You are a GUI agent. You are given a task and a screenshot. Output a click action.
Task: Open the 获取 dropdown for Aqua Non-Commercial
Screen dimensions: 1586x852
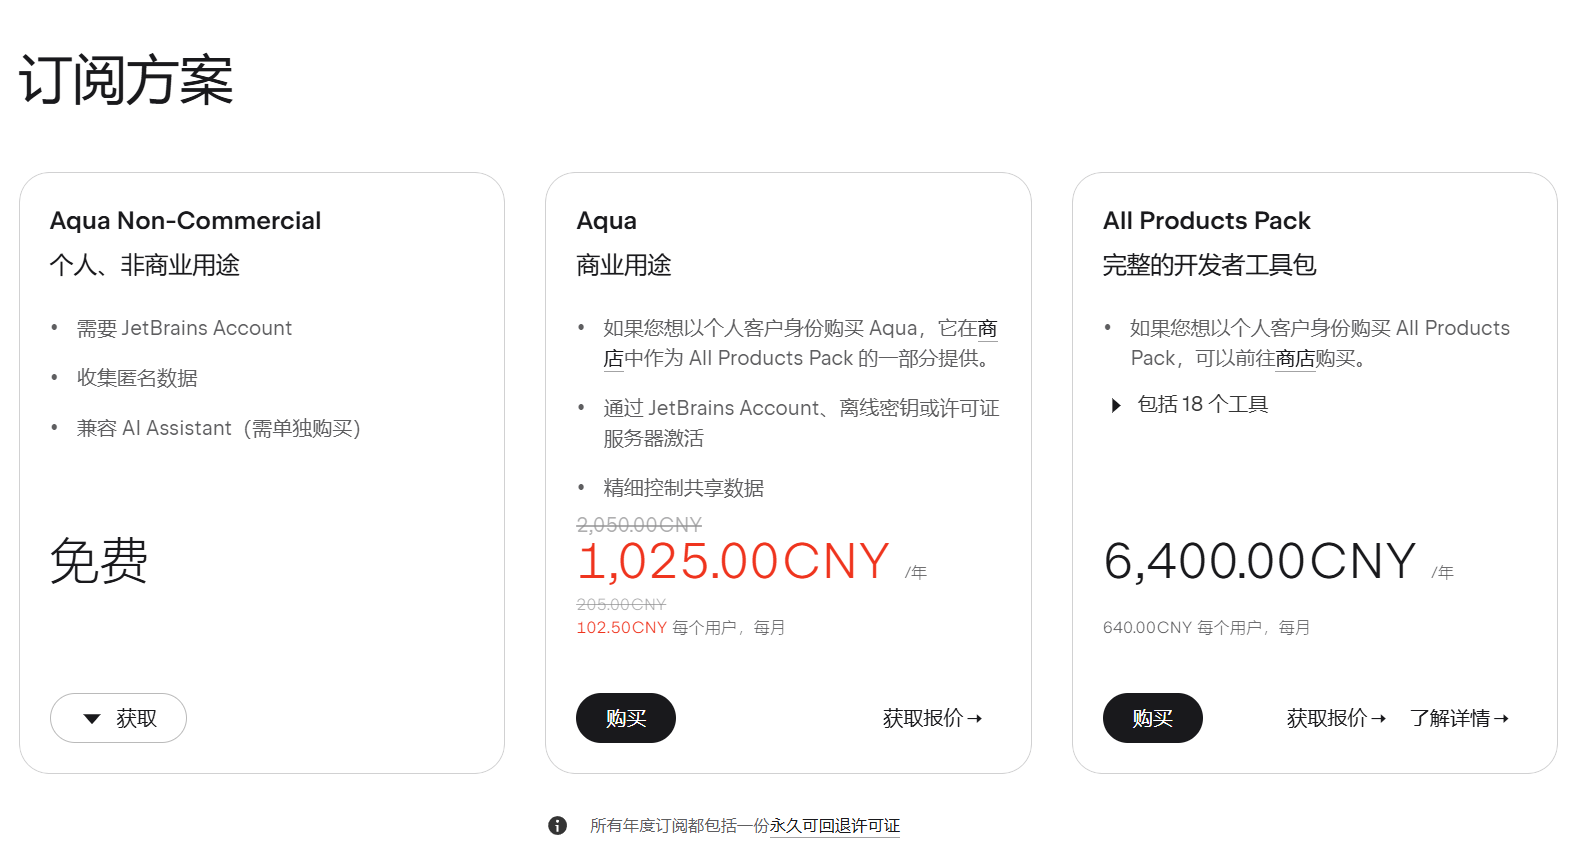click(x=118, y=718)
